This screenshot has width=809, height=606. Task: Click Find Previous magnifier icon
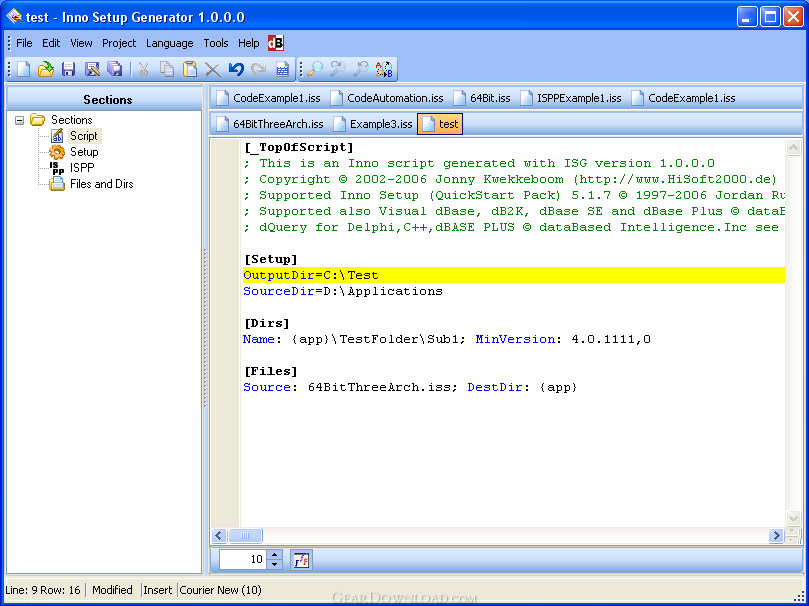click(361, 69)
